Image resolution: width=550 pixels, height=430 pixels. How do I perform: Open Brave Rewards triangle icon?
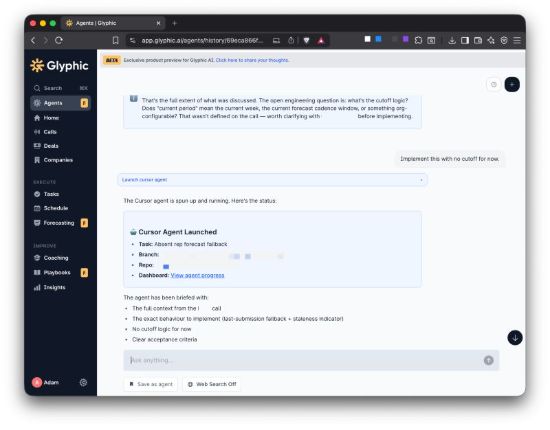[x=321, y=41]
